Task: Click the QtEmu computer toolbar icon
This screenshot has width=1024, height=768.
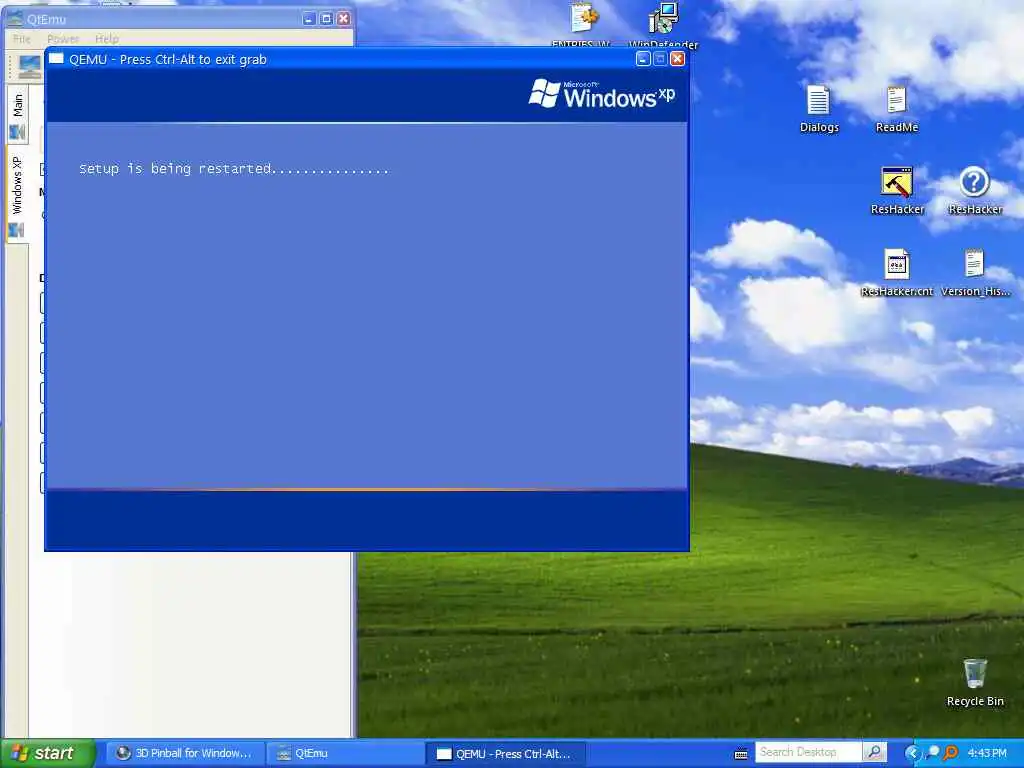Action: (x=29, y=67)
